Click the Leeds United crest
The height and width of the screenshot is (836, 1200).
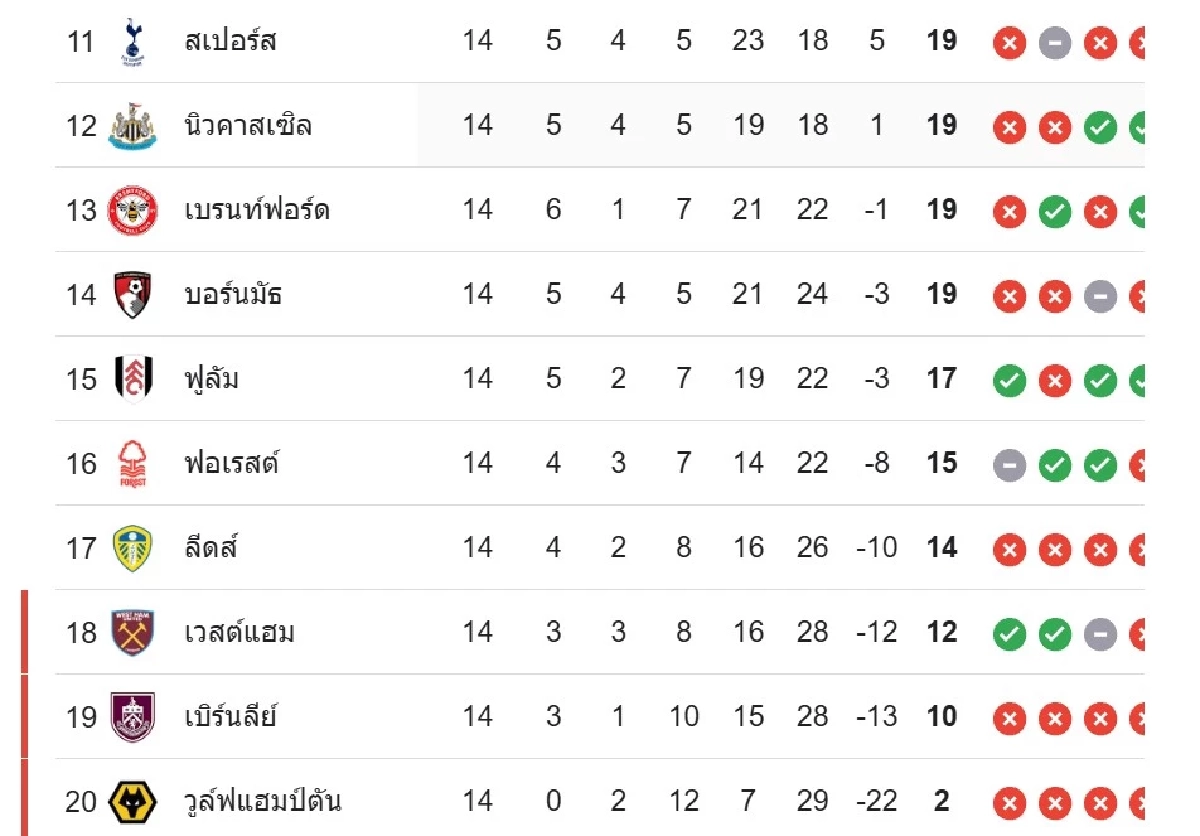132,548
